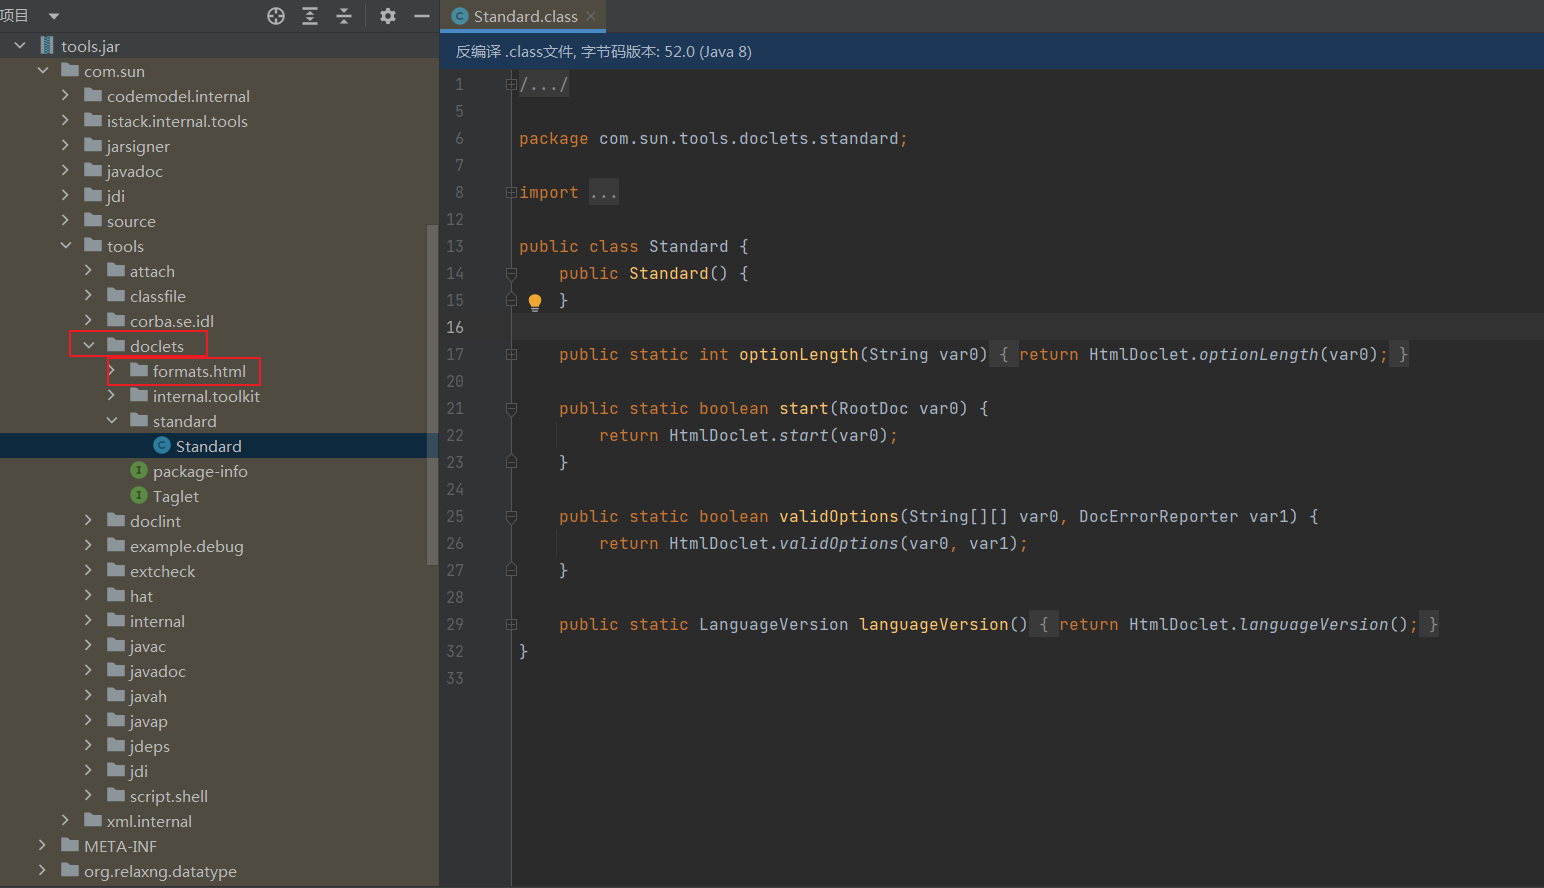Click the yellow light bulb intention icon

[x=535, y=301]
